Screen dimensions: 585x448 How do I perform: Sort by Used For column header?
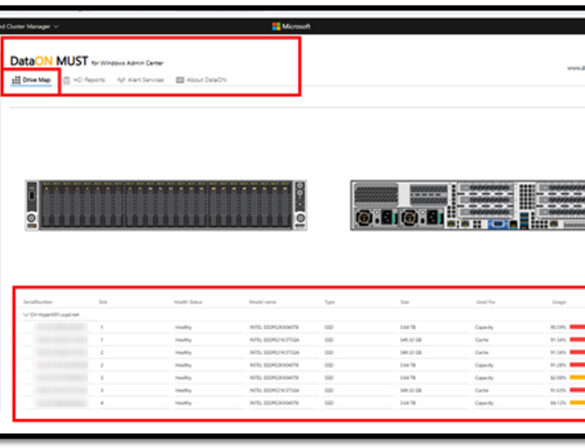tap(485, 302)
